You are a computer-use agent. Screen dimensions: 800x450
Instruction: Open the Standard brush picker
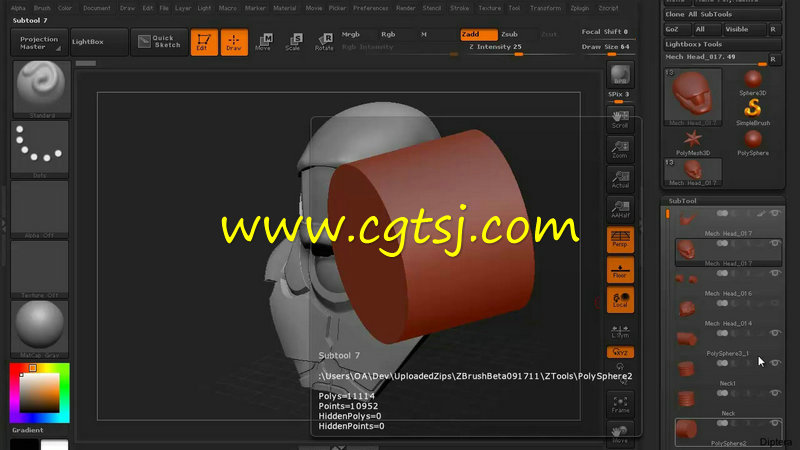(x=41, y=89)
